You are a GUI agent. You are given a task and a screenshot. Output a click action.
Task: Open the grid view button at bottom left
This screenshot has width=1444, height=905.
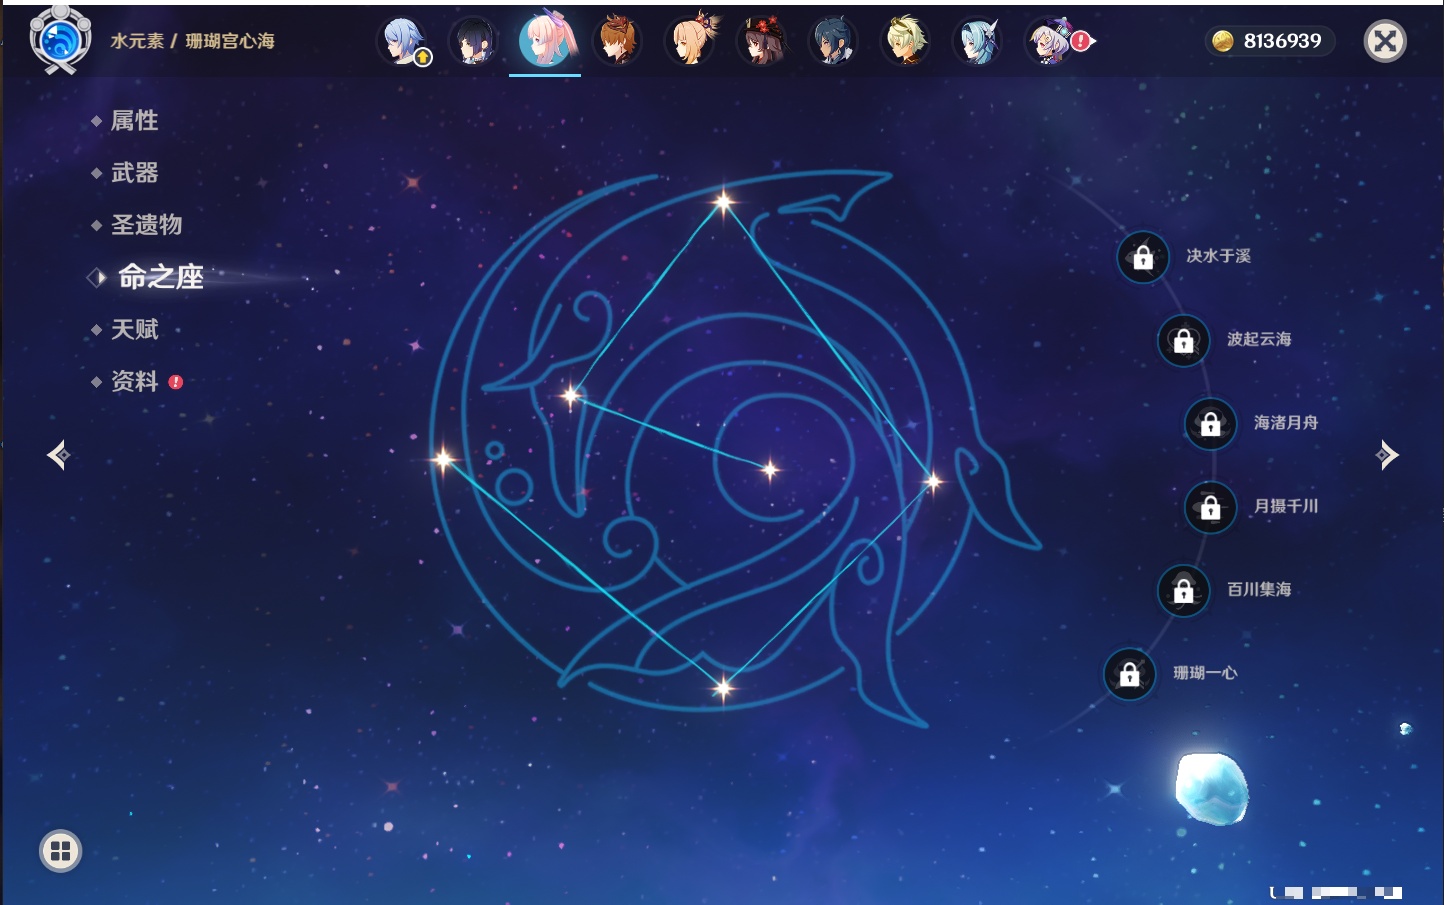point(60,851)
